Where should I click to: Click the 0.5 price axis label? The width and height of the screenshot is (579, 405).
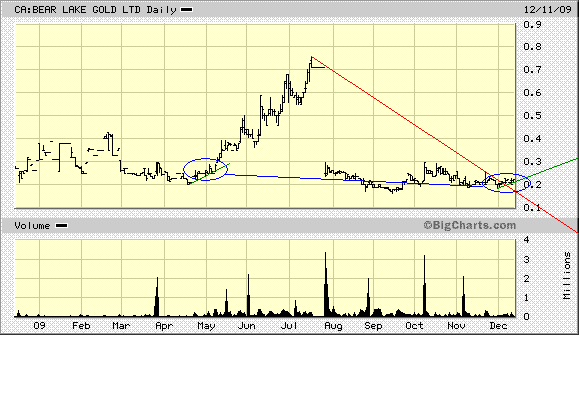coord(532,115)
